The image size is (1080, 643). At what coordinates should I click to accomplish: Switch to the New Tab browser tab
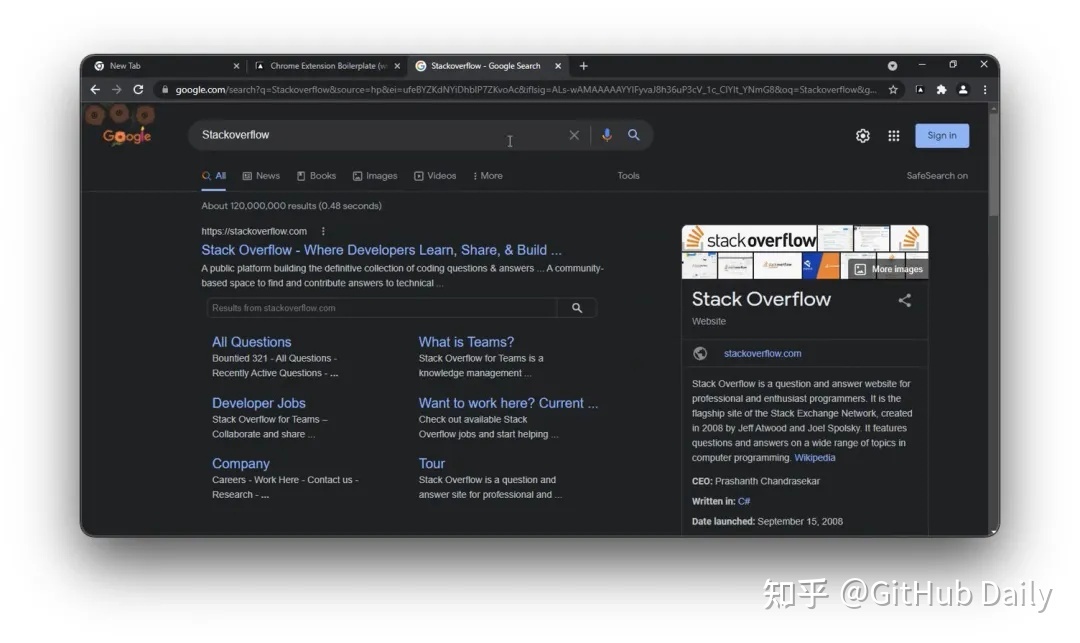coord(165,66)
